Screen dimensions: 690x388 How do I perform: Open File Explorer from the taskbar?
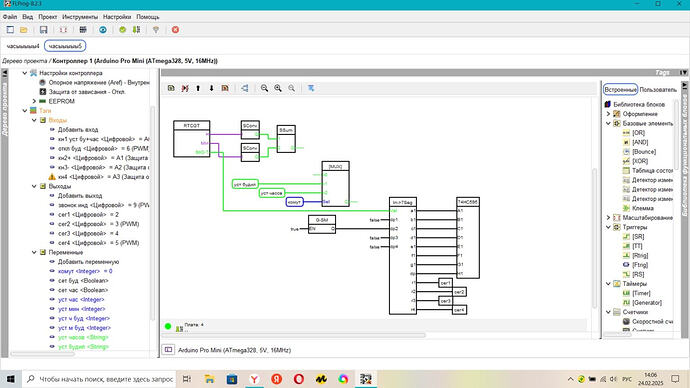click(209, 379)
